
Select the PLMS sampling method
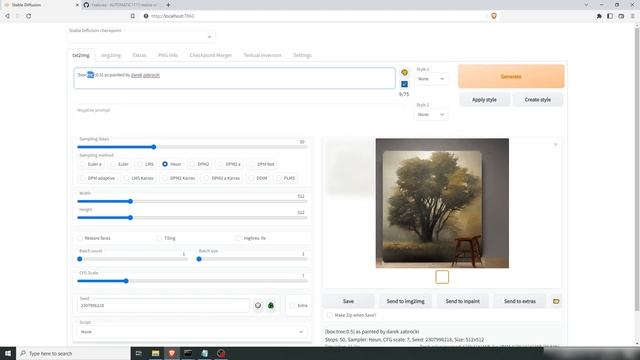click(x=286, y=178)
